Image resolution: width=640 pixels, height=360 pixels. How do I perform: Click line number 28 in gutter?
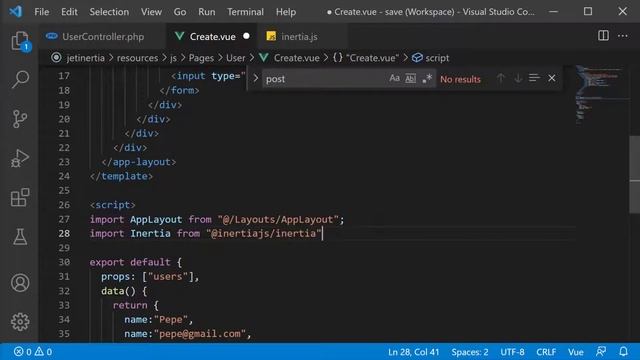[x=64, y=233]
